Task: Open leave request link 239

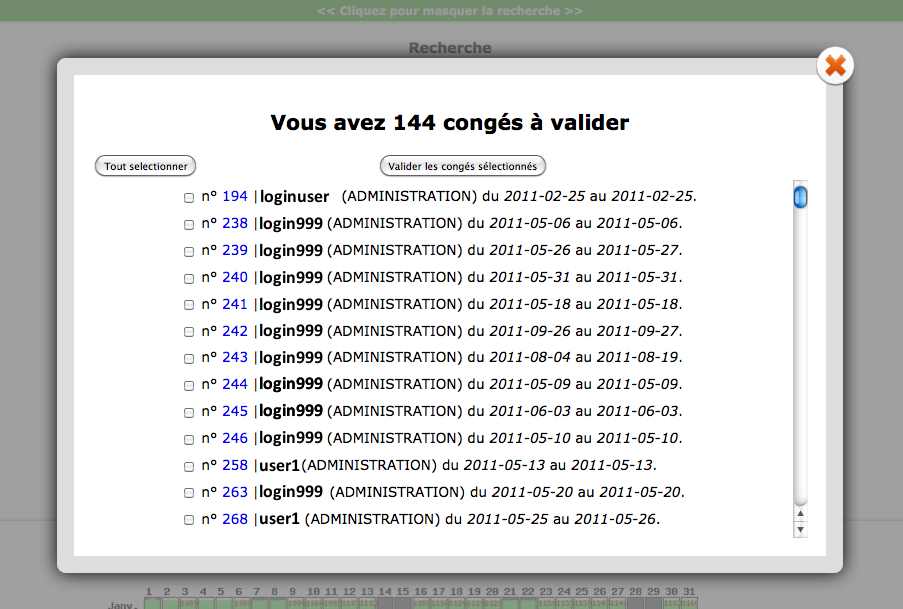Action: tap(234, 250)
